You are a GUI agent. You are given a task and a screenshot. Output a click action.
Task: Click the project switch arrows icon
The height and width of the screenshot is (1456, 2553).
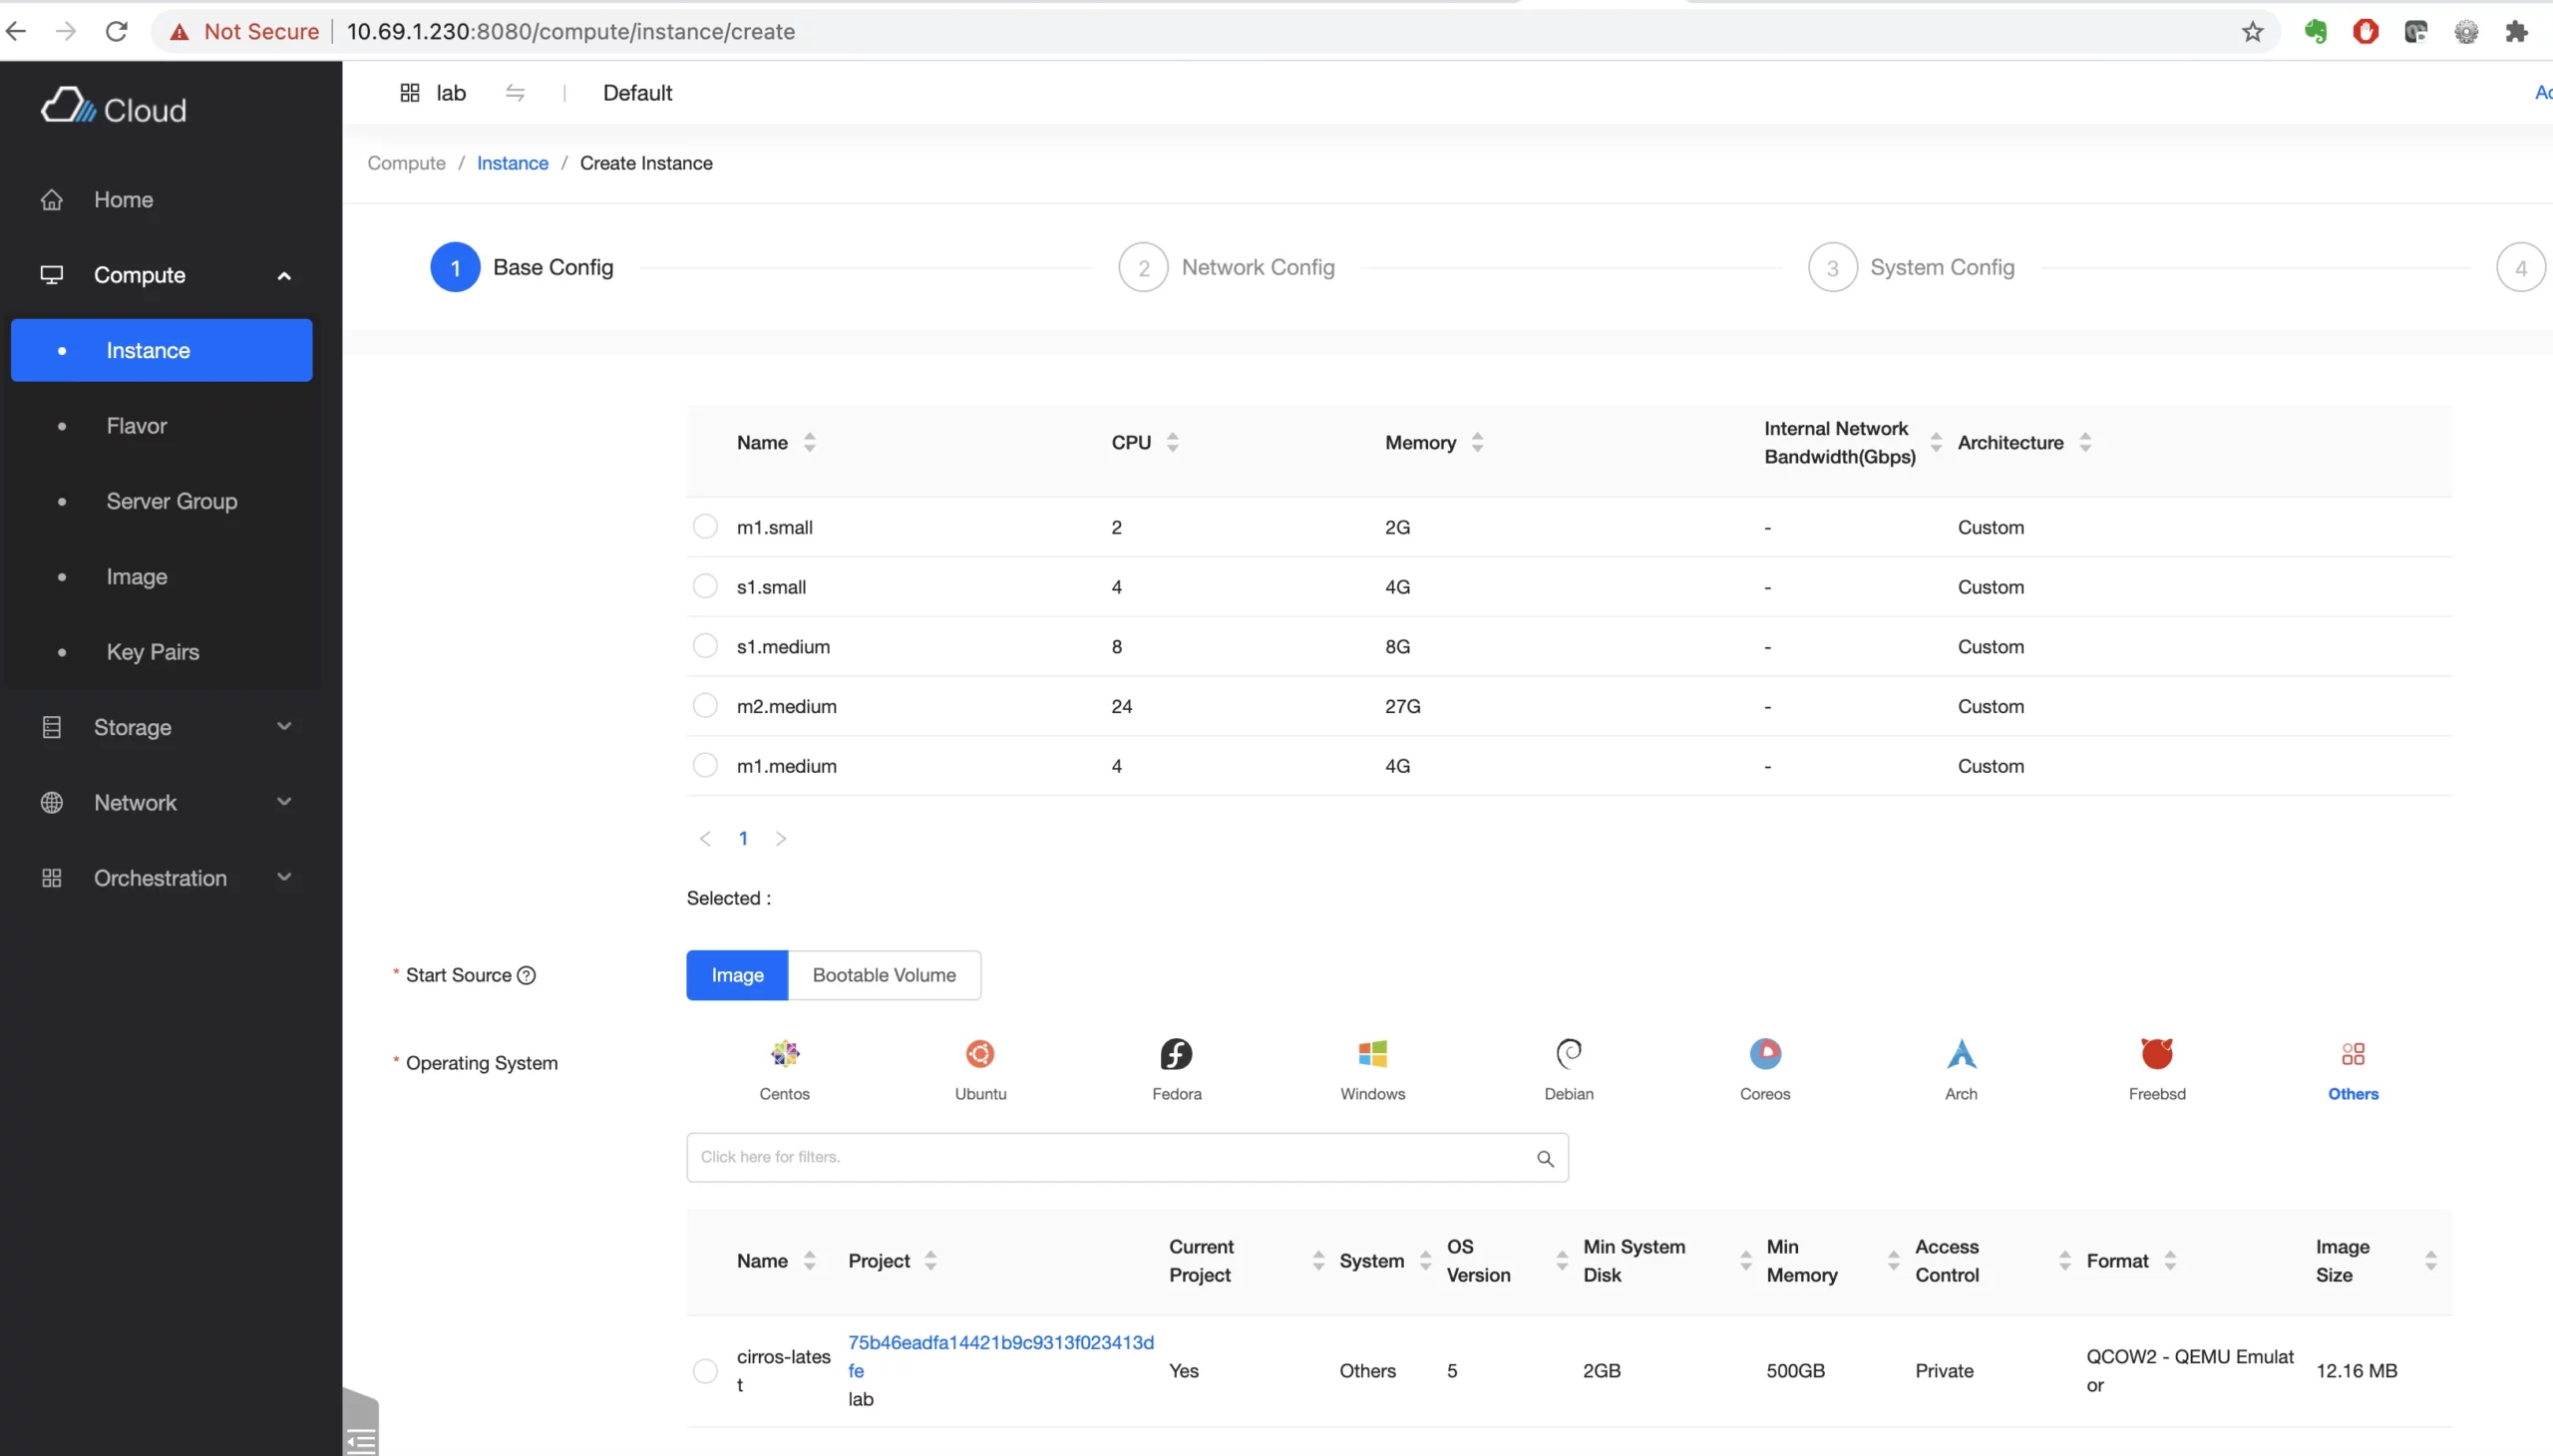point(515,93)
